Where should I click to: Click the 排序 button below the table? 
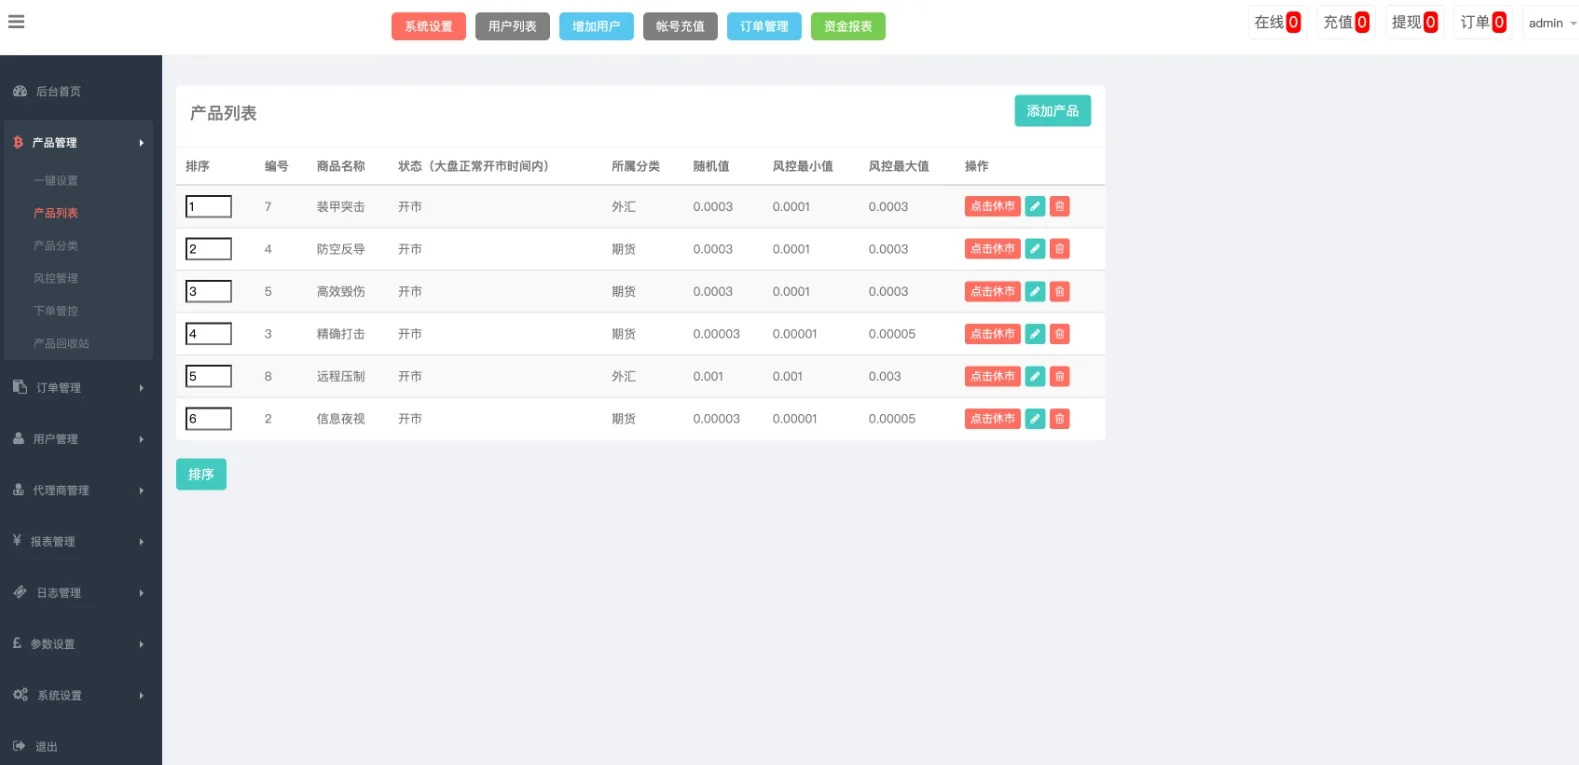click(x=201, y=474)
